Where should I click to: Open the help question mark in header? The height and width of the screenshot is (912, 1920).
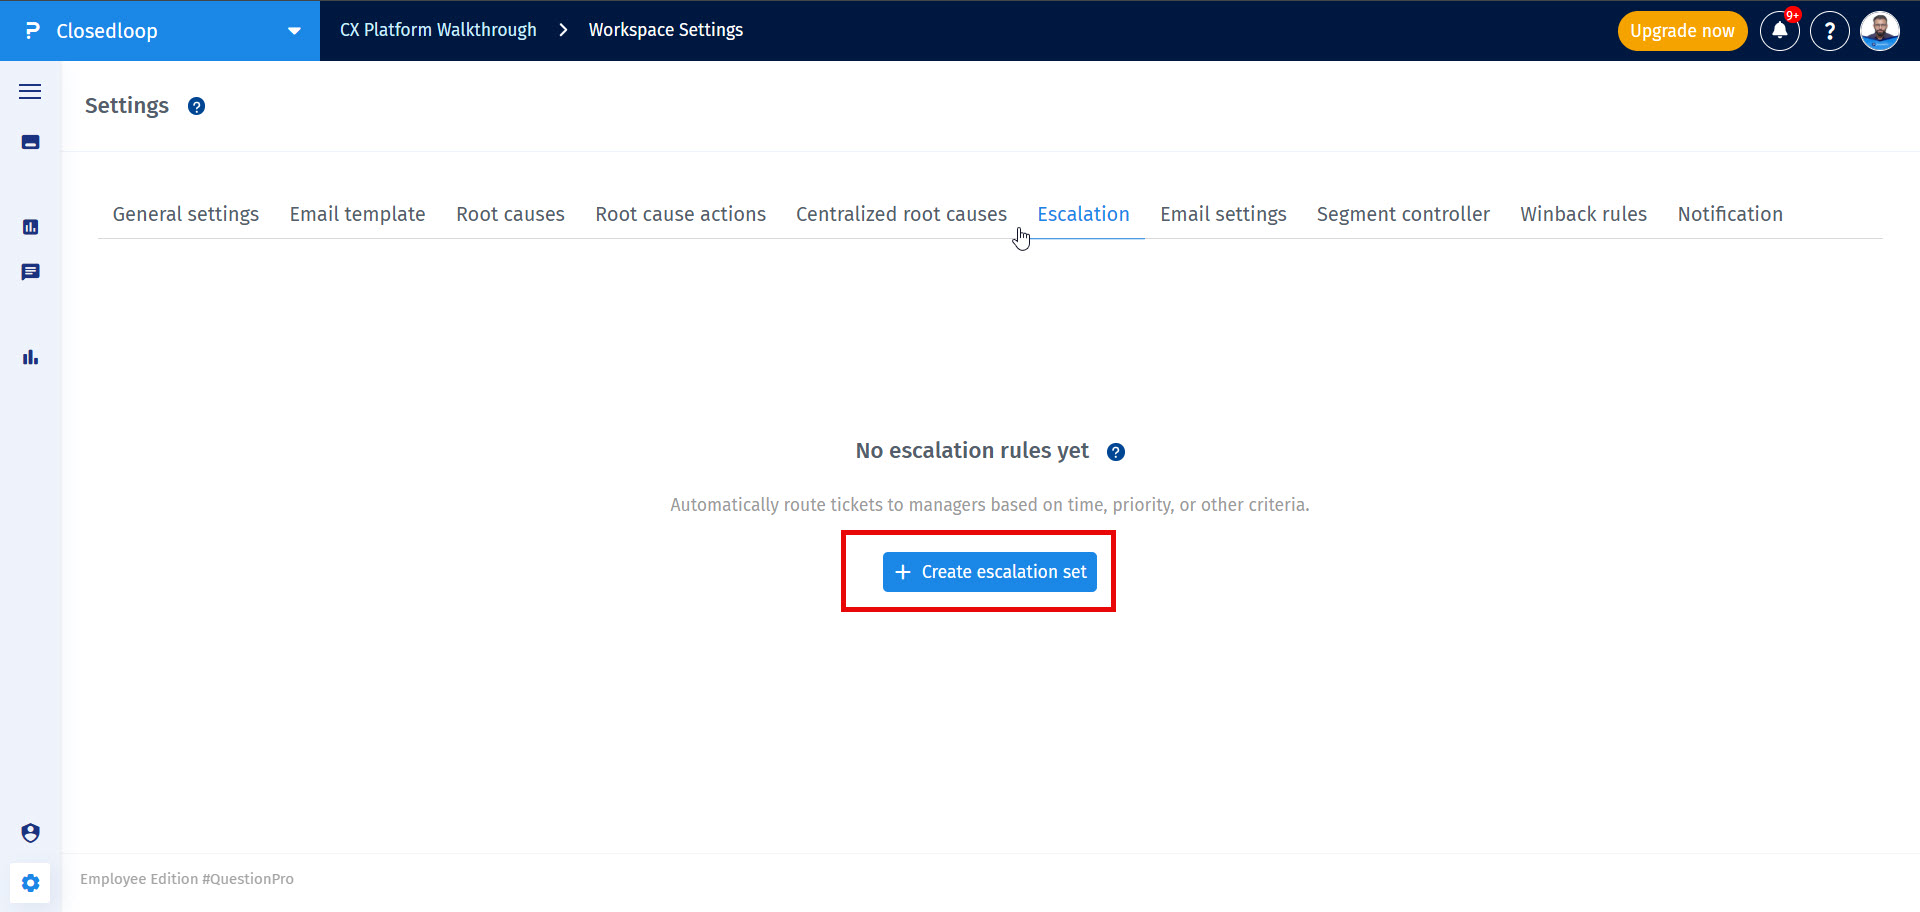tap(1830, 31)
